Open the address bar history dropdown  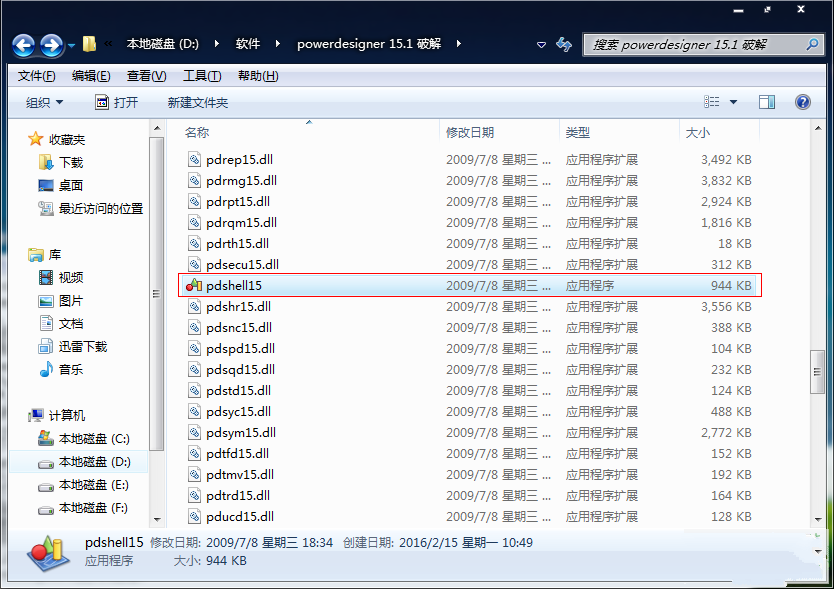coord(541,45)
